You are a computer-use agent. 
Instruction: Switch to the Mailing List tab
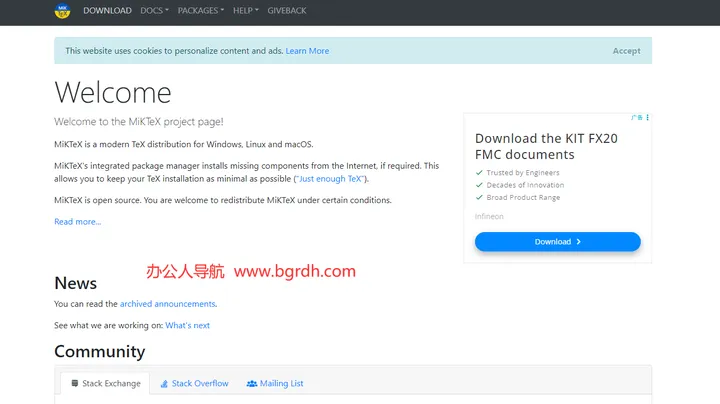(x=275, y=383)
